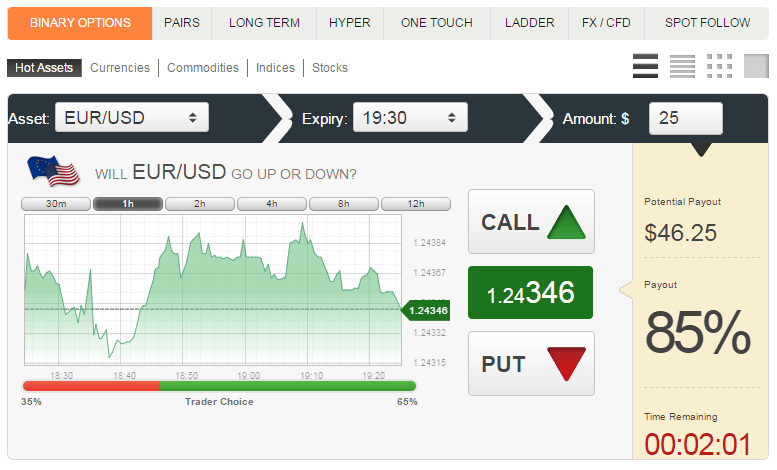This screenshot has height=470, width=777.
Task: Click the investment amount input field
Action: tap(685, 118)
